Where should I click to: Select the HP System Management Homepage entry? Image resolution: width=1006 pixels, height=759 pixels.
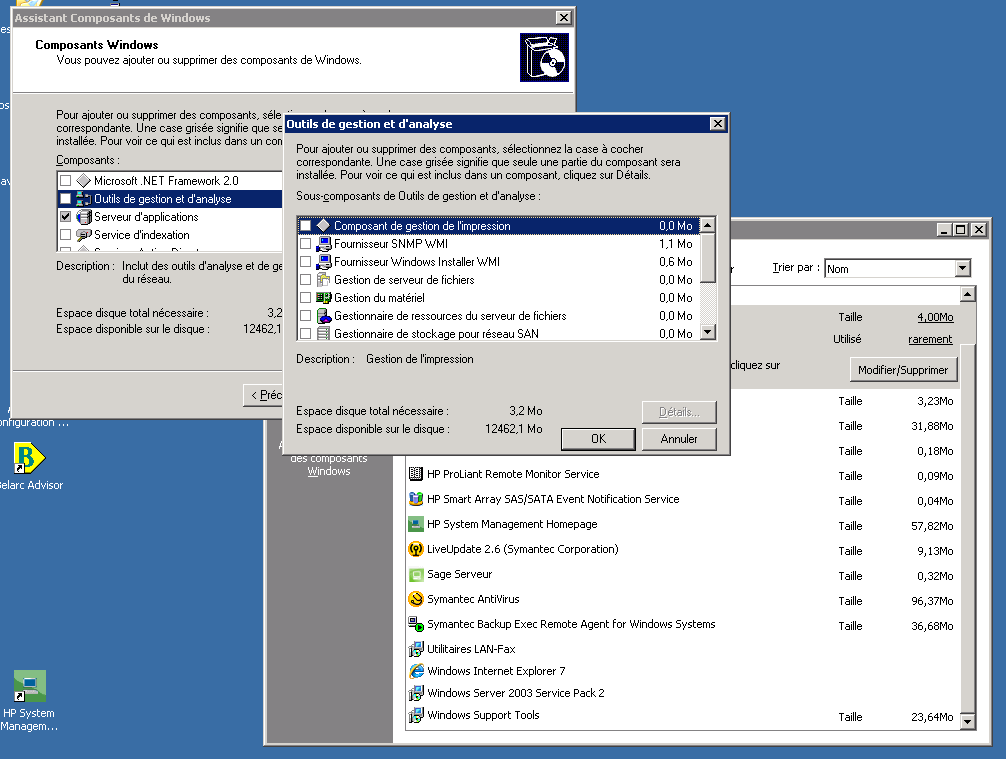(x=512, y=524)
